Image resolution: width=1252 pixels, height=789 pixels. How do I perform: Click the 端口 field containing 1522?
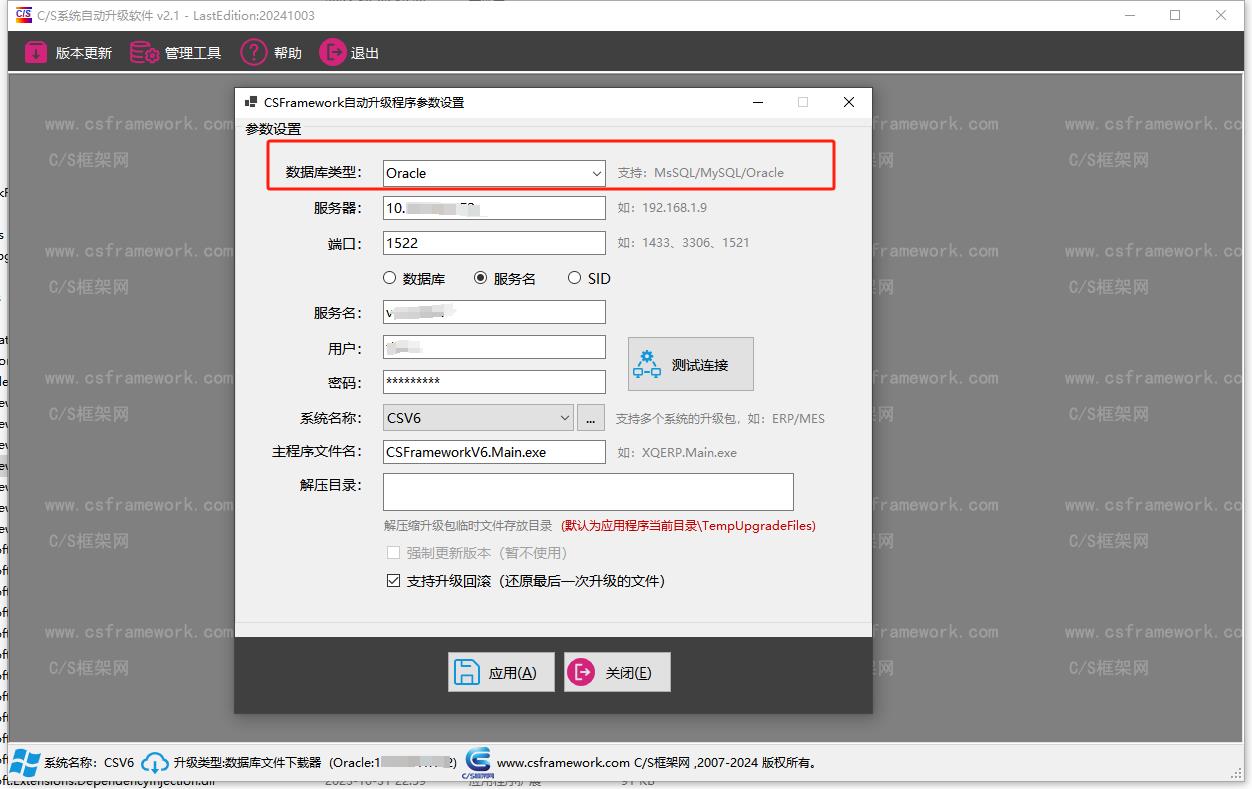(493, 242)
